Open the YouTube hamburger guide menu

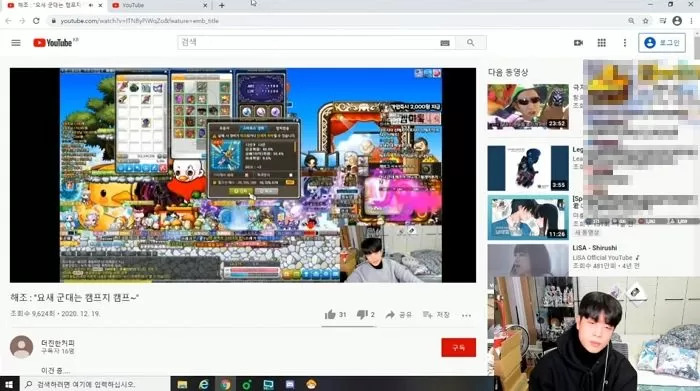point(16,43)
